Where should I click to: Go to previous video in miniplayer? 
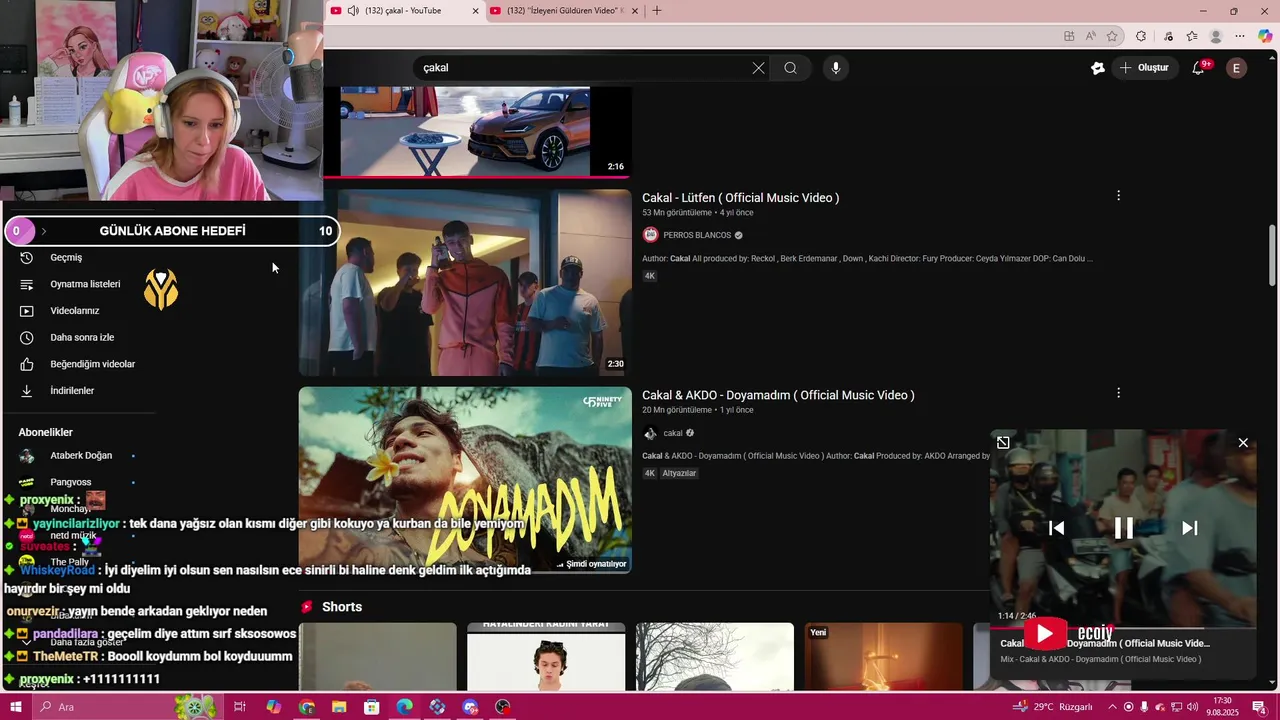pyautogui.click(x=1056, y=528)
